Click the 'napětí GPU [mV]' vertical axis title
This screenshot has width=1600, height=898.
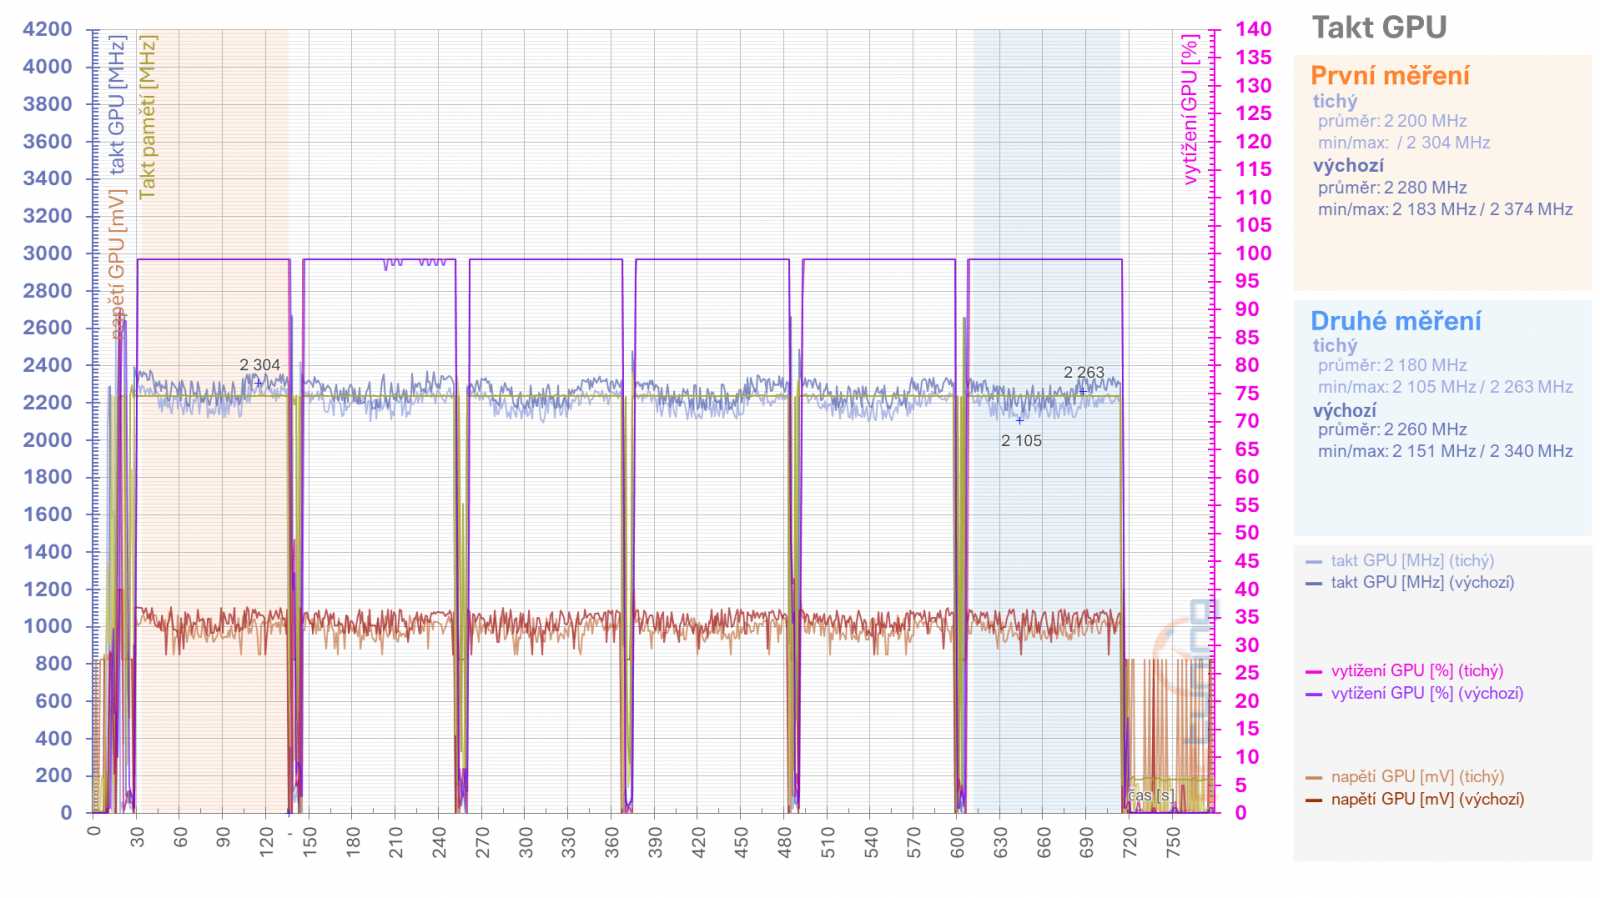coord(117,265)
